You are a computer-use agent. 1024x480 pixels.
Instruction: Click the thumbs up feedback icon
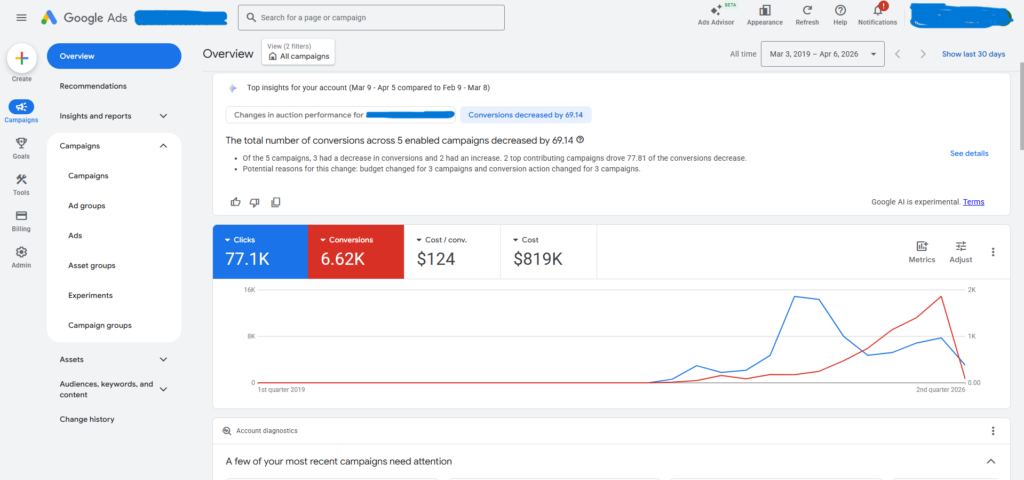pyautogui.click(x=236, y=202)
